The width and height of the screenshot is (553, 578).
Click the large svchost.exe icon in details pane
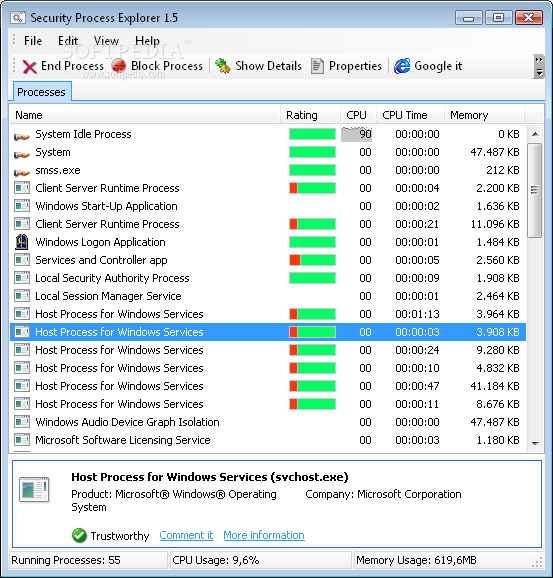pyautogui.click(x=34, y=490)
